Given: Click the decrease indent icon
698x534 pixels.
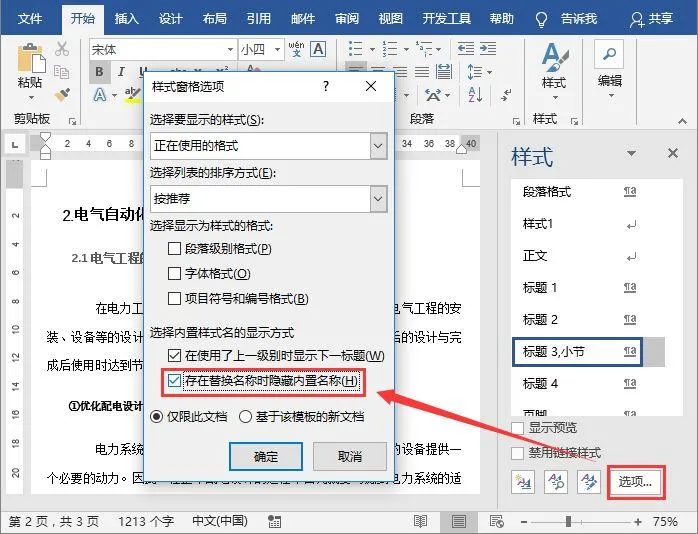Looking at the screenshot, I should (x=466, y=49).
